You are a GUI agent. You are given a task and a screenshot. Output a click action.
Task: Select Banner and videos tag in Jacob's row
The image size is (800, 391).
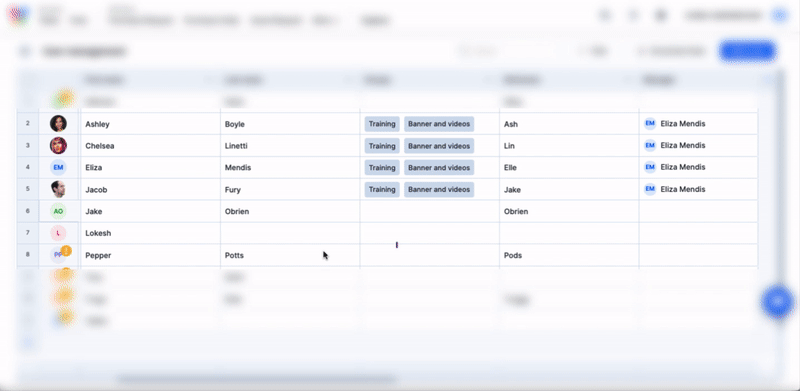pyautogui.click(x=439, y=189)
